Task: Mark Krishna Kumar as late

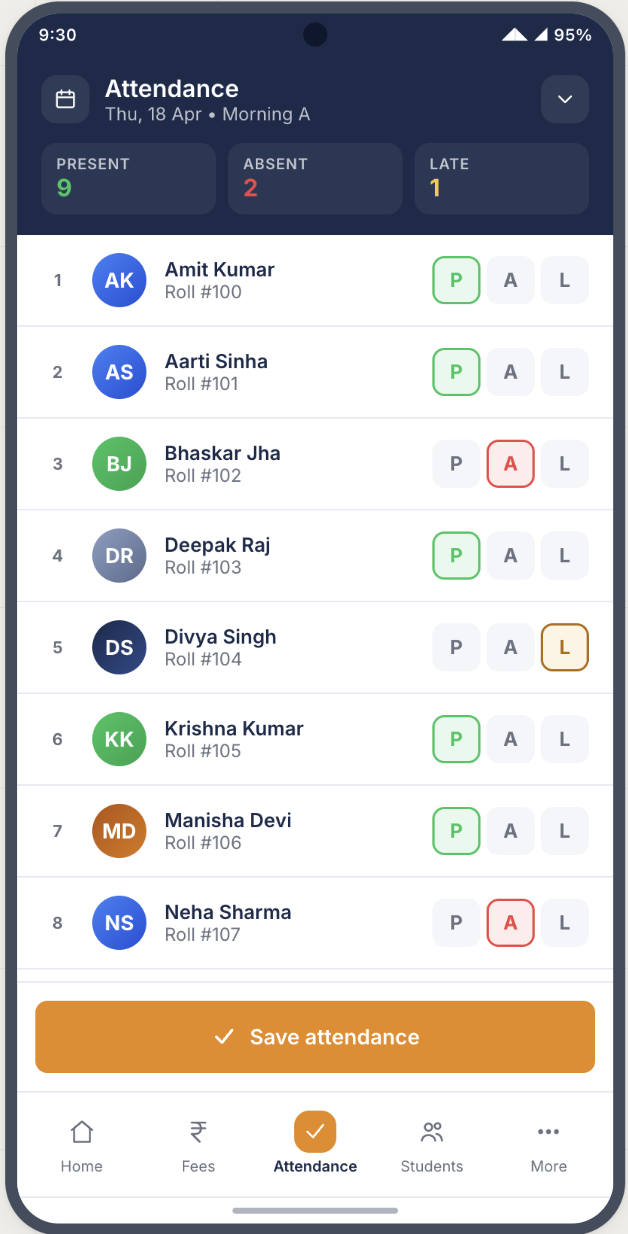Action: tap(564, 739)
